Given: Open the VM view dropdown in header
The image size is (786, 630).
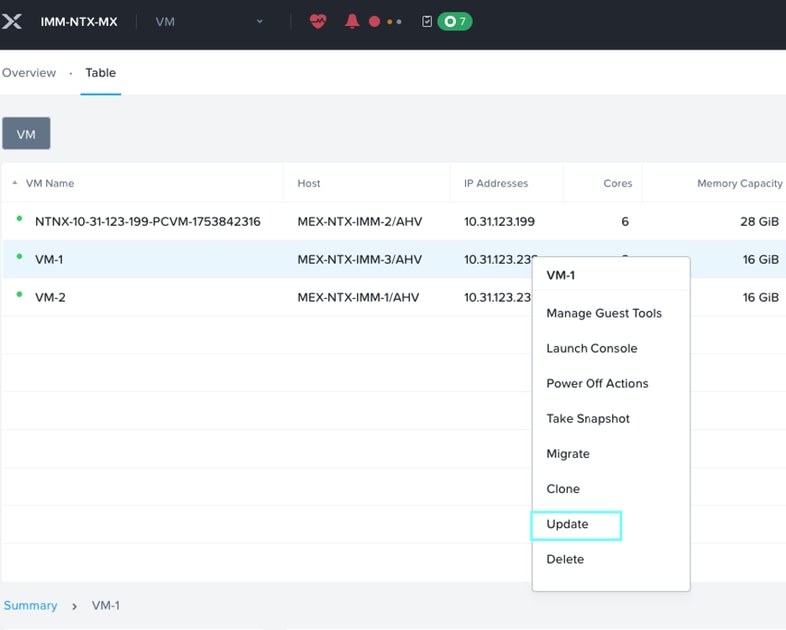Looking at the screenshot, I should (210, 22).
